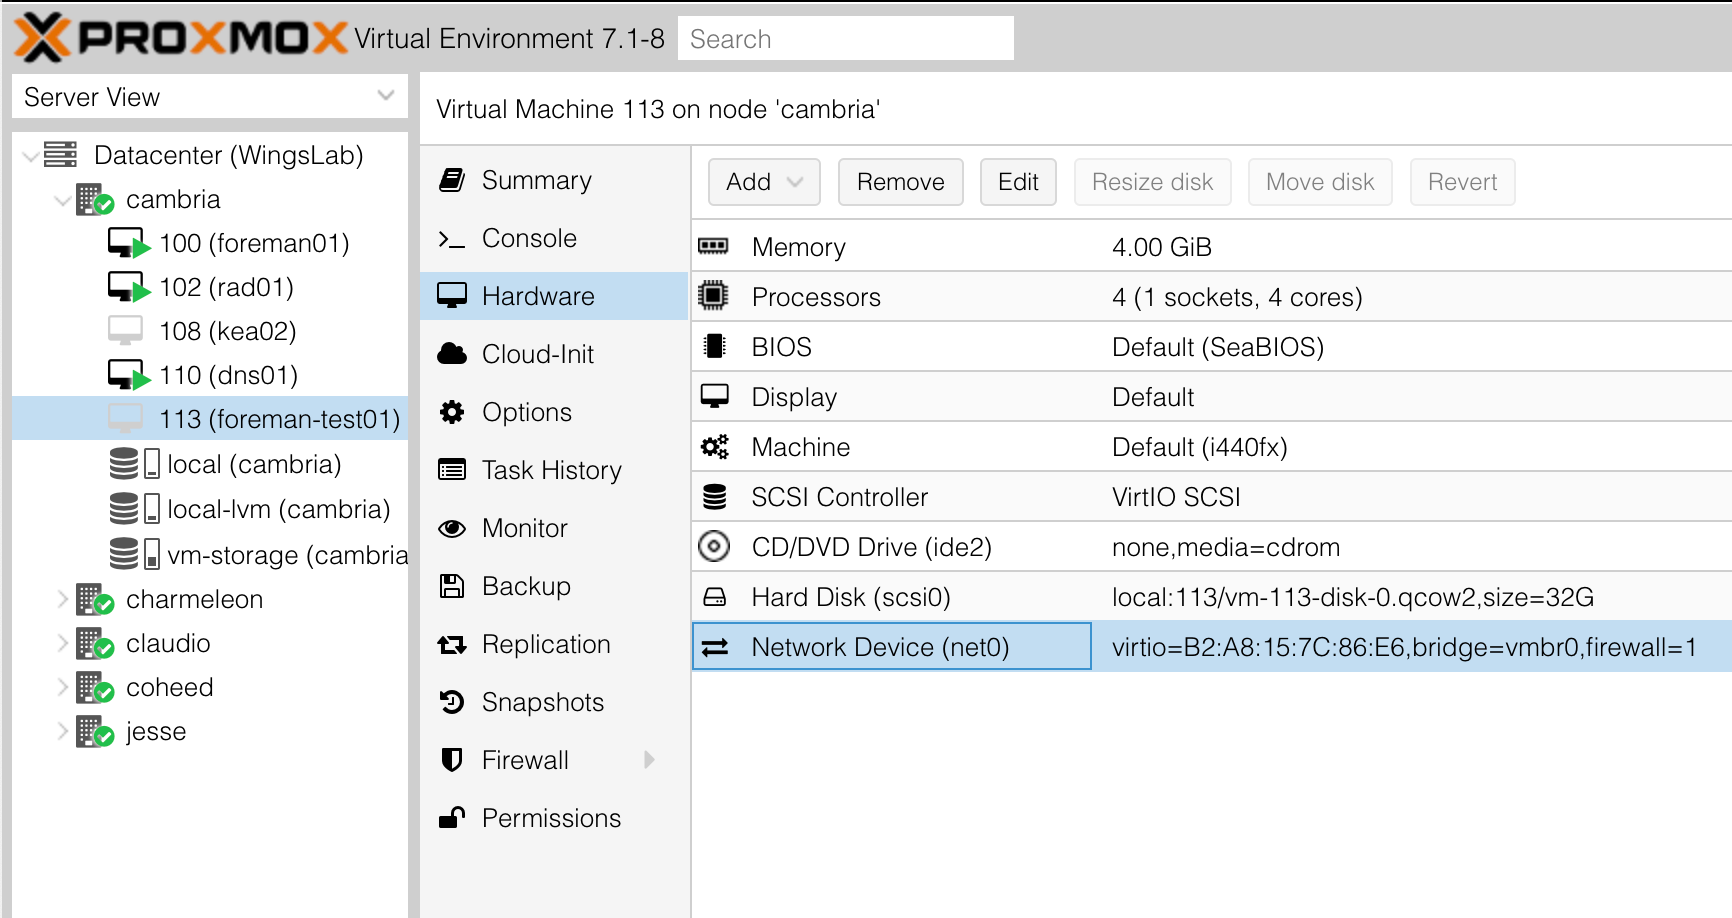Image resolution: width=1732 pixels, height=918 pixels.
Task: Open the Add hardware dropdown
Action: (x=764, y=182)
